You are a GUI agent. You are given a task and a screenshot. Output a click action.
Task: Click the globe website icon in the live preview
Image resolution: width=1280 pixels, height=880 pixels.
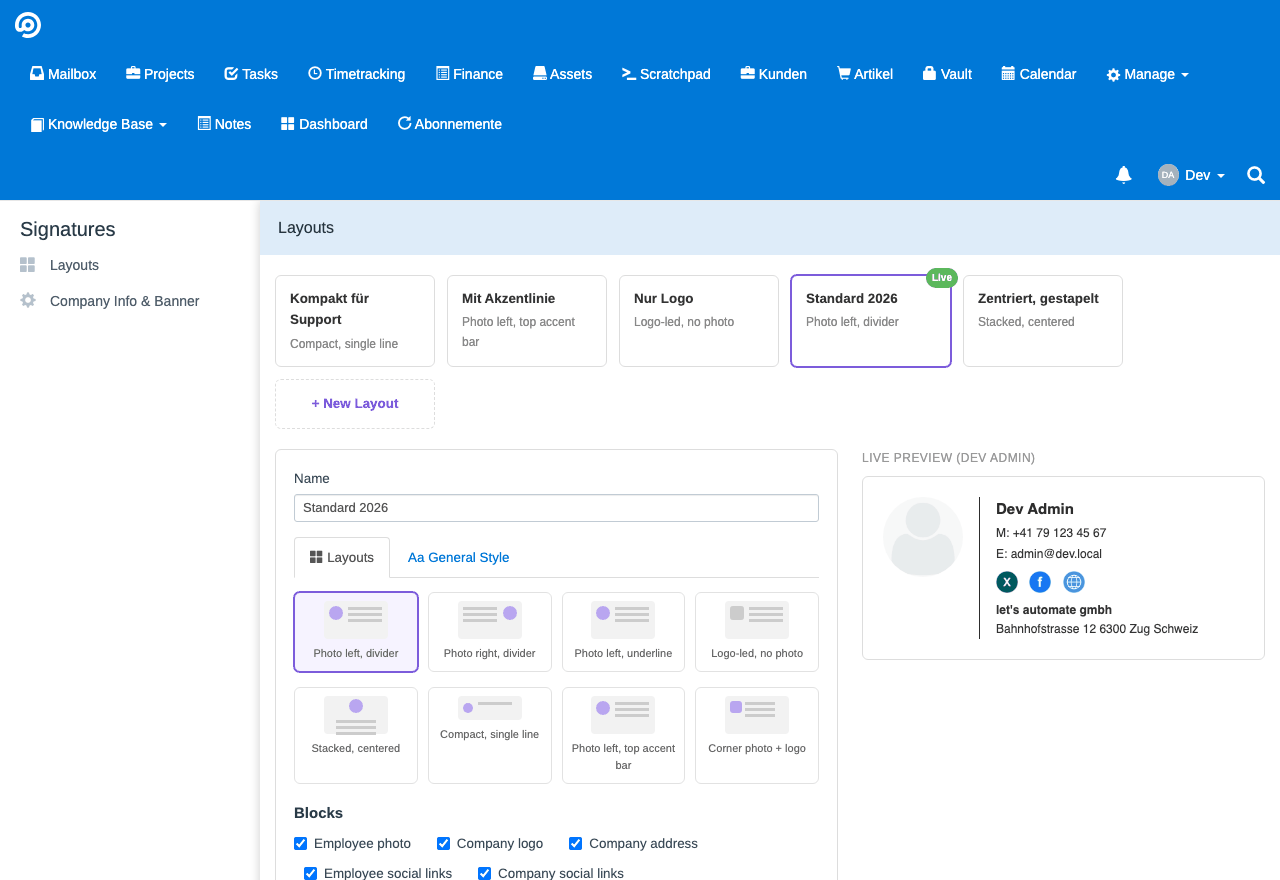(1074, 582)
